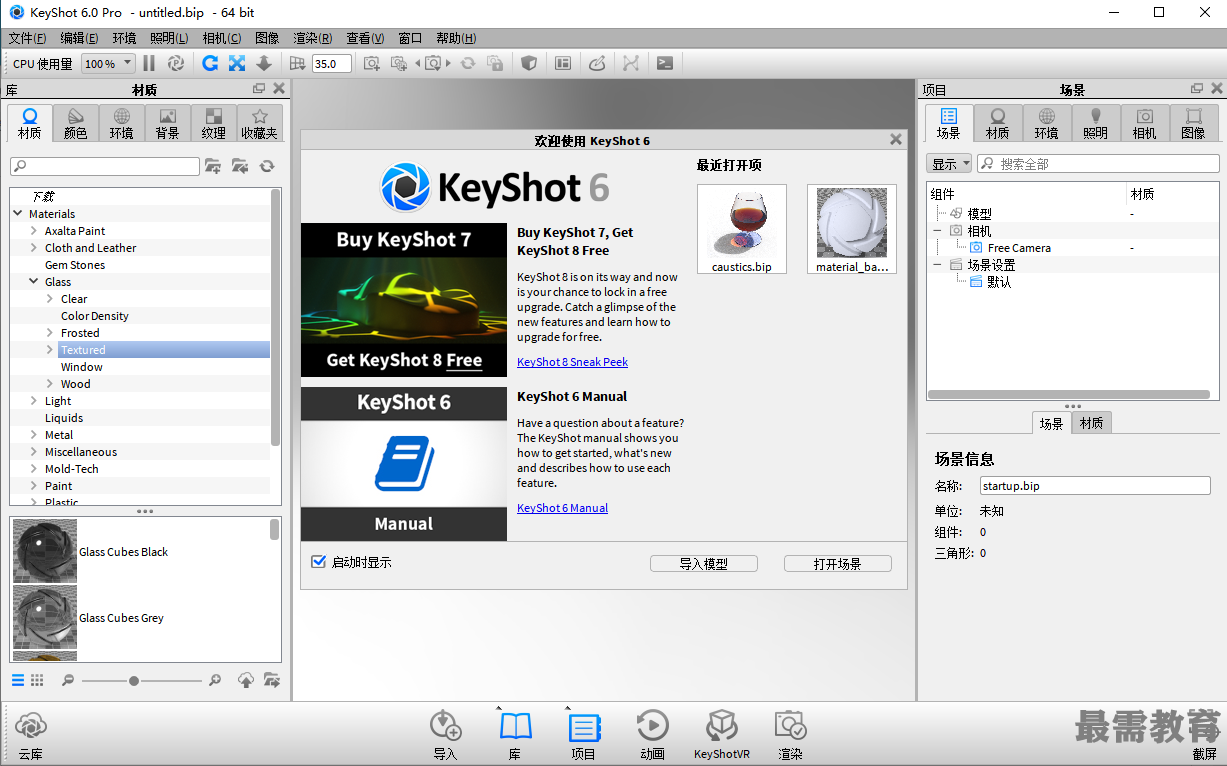Expand the Axalta Paint folder
This screenshot has width=1227, height=766.
(34, 230)
